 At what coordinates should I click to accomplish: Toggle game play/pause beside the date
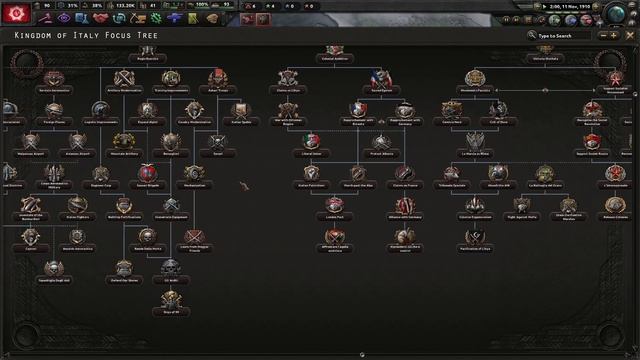coord(544,7)
